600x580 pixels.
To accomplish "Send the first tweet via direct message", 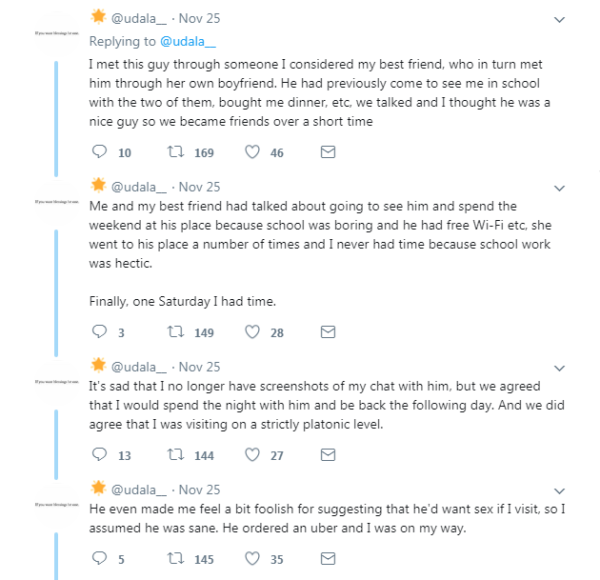I will [x=328, y=152].
